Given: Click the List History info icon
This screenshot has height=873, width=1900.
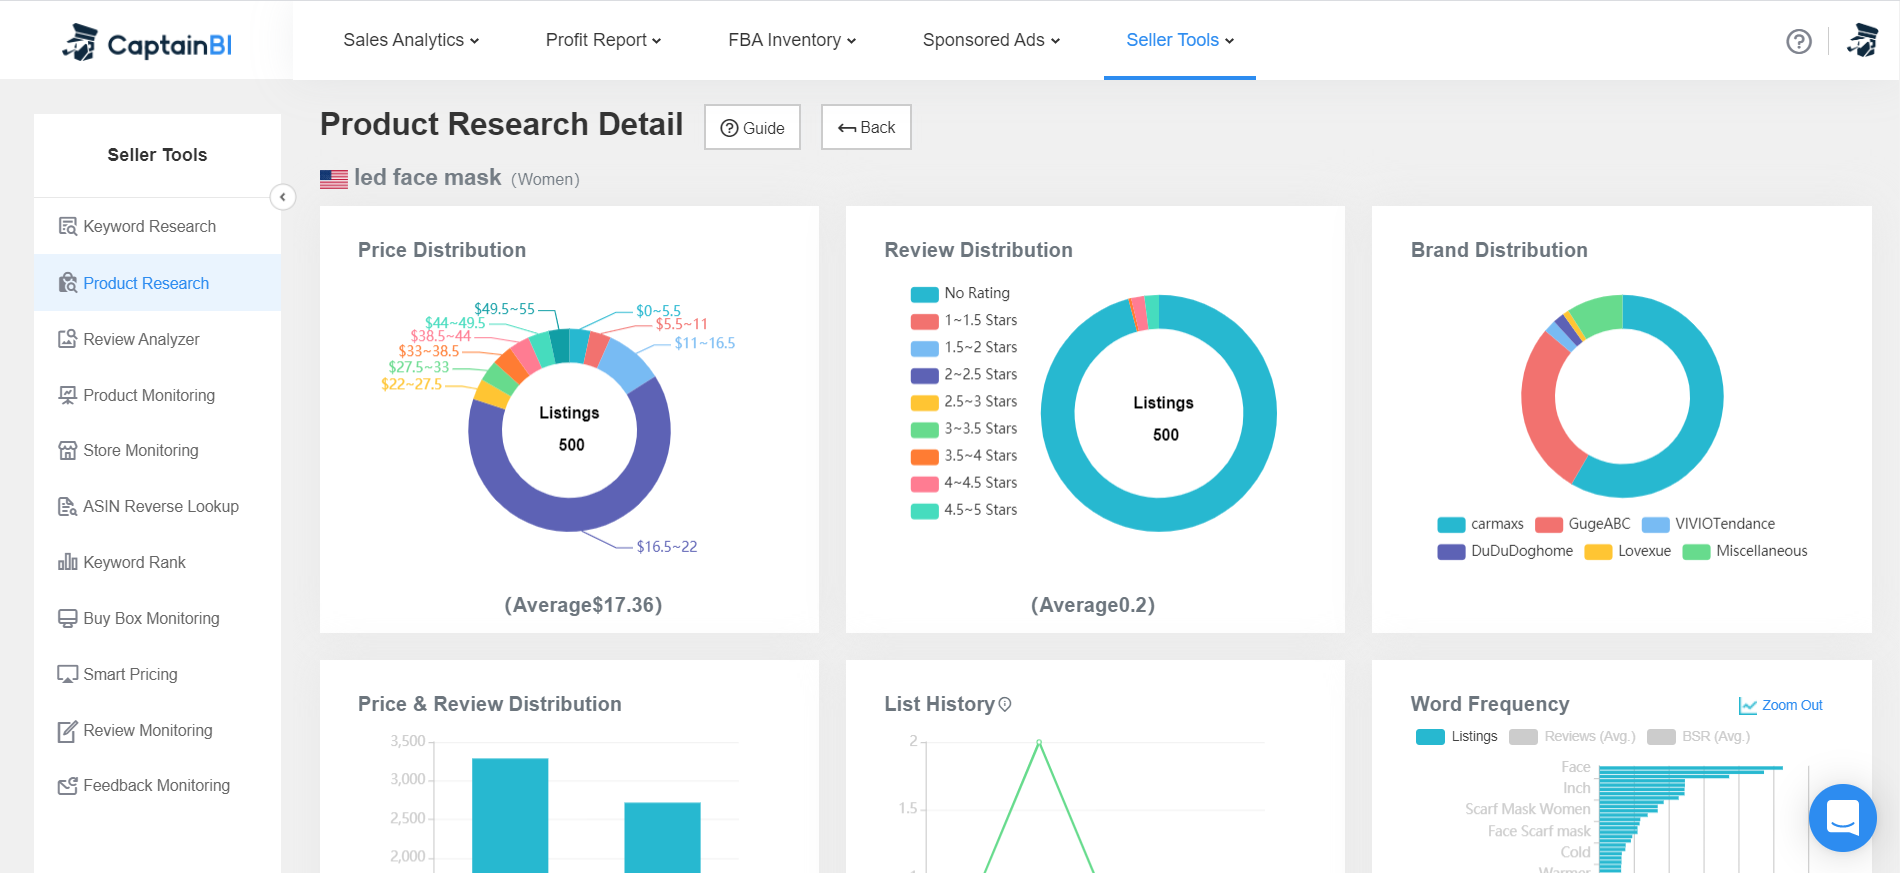Looking at the screenshot, I should click(x=1005, y=704).
